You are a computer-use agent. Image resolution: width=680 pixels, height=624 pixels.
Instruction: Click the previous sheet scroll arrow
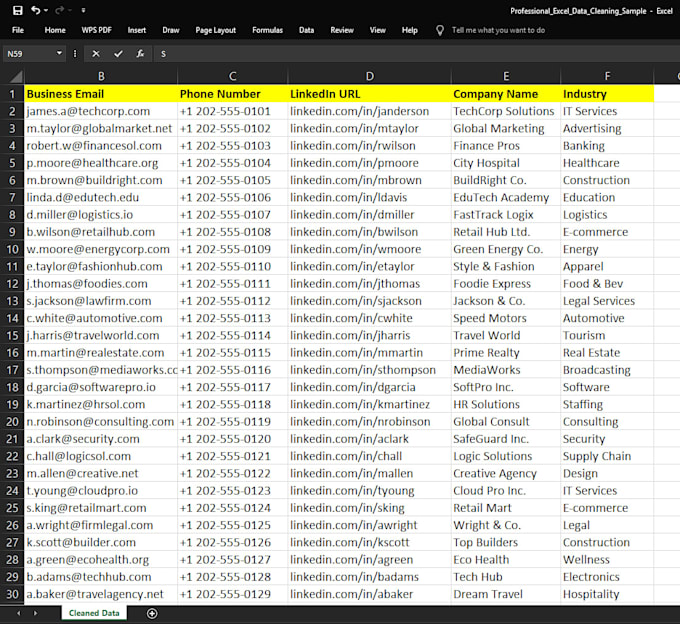point(18,613)
